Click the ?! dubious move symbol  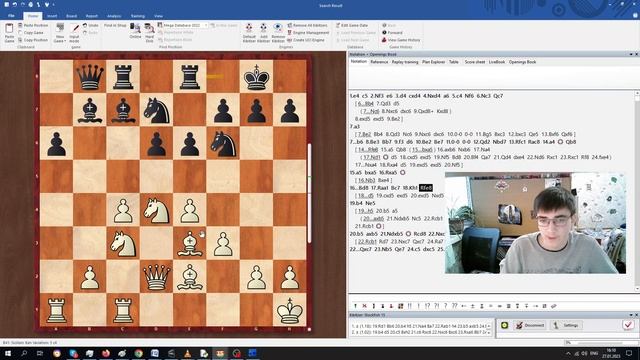(436, 306)
